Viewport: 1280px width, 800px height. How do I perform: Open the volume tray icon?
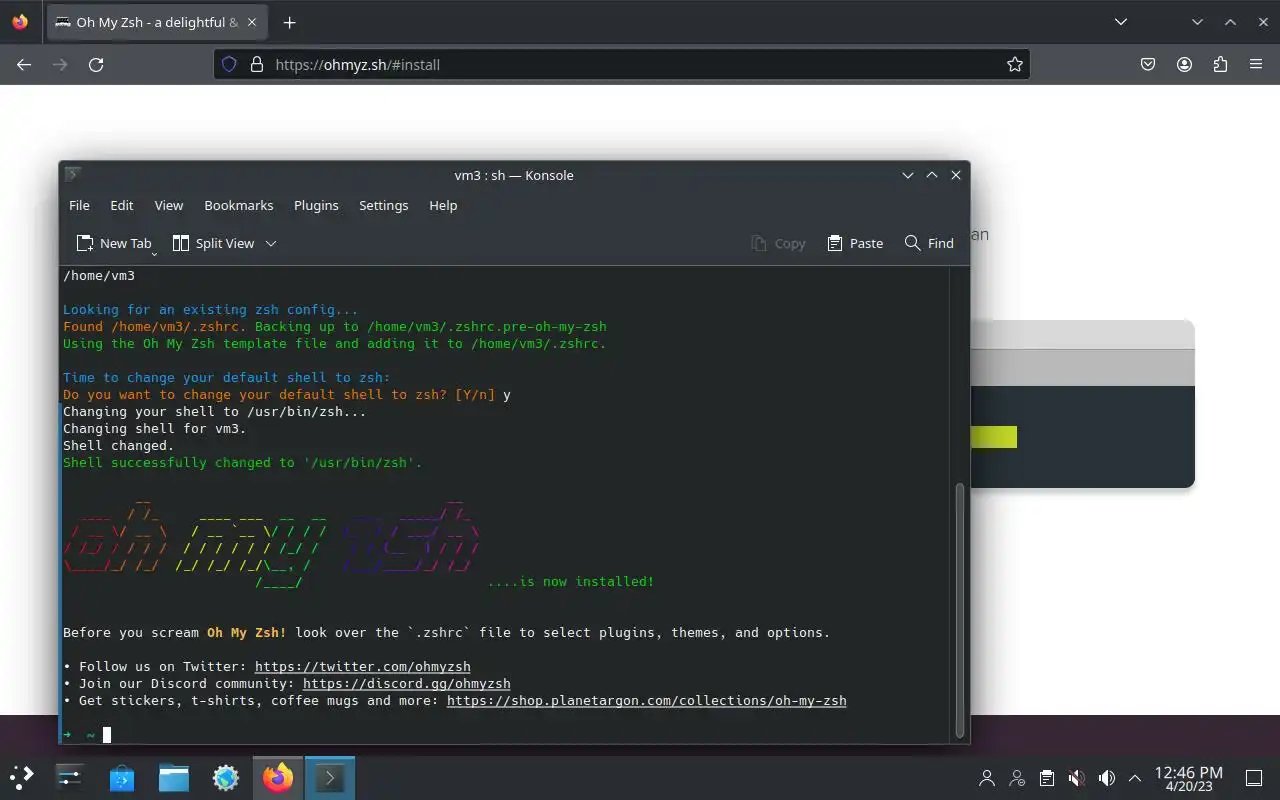pos(1106,778)
